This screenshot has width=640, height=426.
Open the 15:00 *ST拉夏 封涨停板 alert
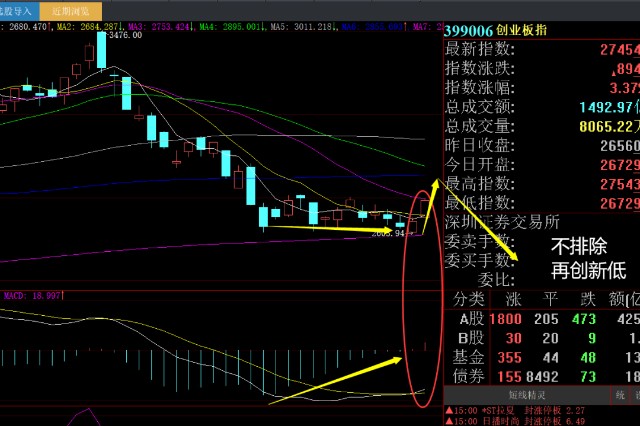[515, 410]
